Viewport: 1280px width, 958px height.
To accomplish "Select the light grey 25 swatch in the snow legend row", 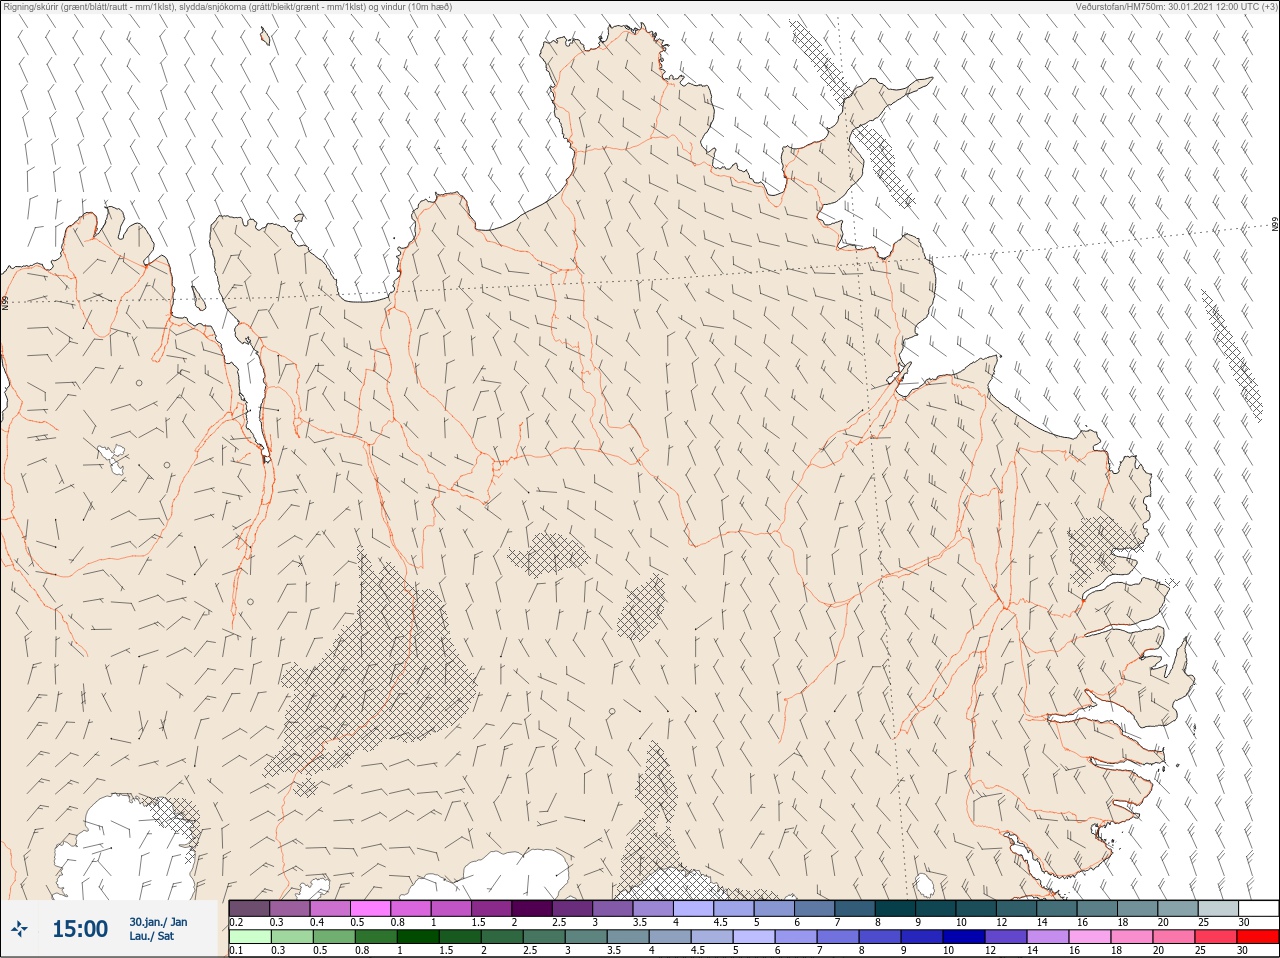I will tap(1218, 908).
